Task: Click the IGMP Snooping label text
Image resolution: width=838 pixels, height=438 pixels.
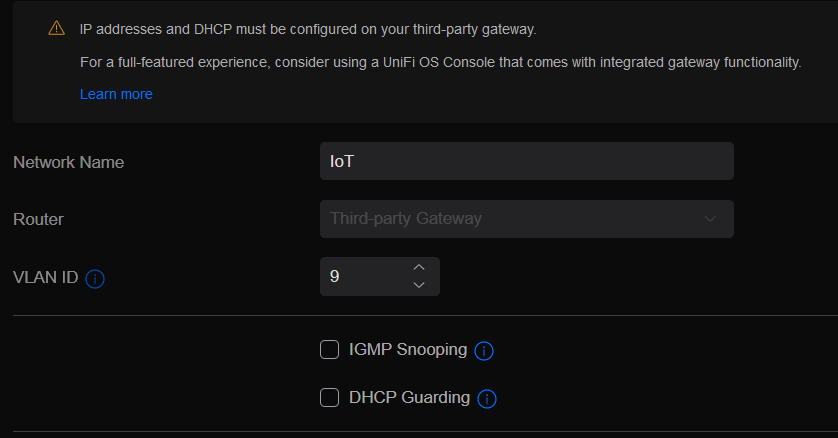Action: click(408, 350)
